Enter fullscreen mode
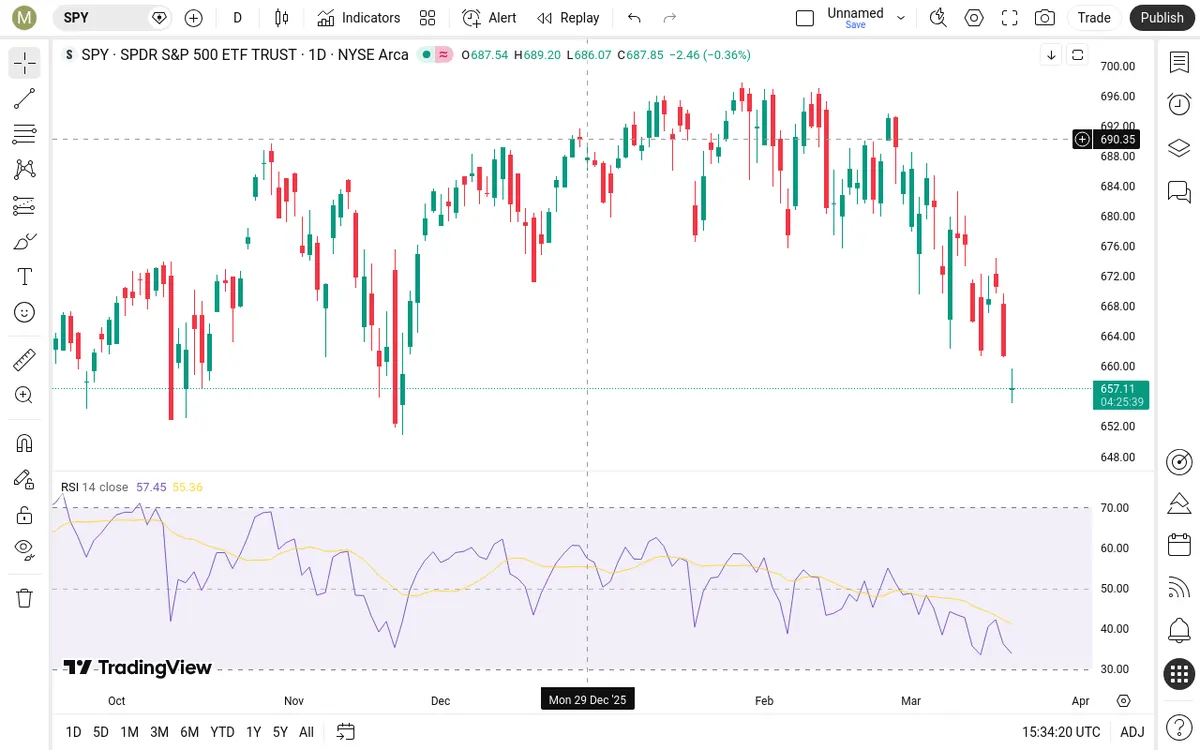Viewport: 1200px width, 750px height. pos(1010,17)
